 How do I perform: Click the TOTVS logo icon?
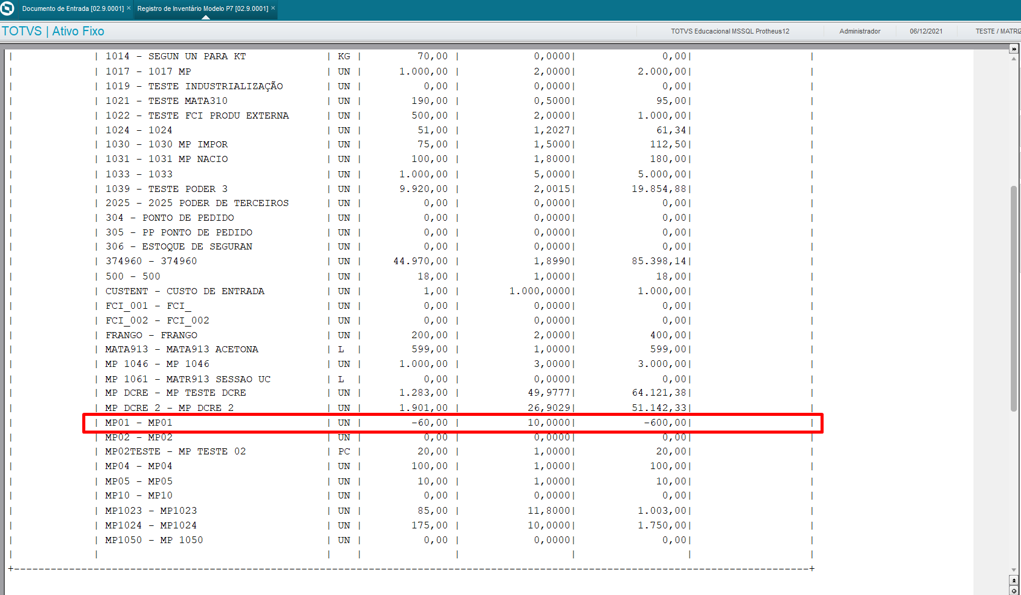click(7, 8)
